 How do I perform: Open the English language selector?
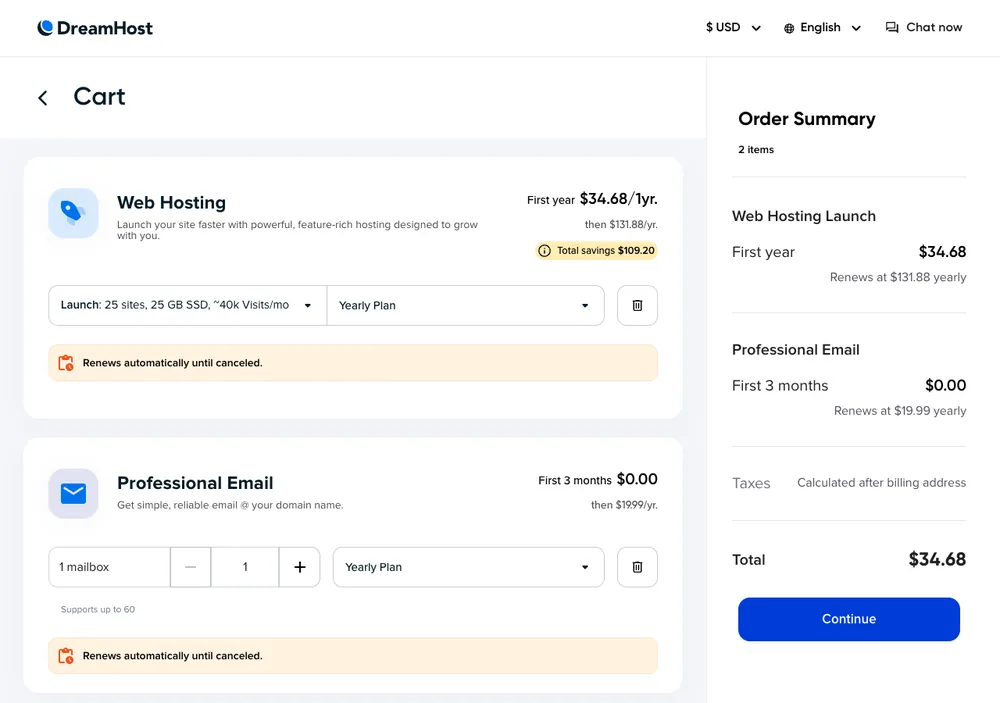pos(823,27)
